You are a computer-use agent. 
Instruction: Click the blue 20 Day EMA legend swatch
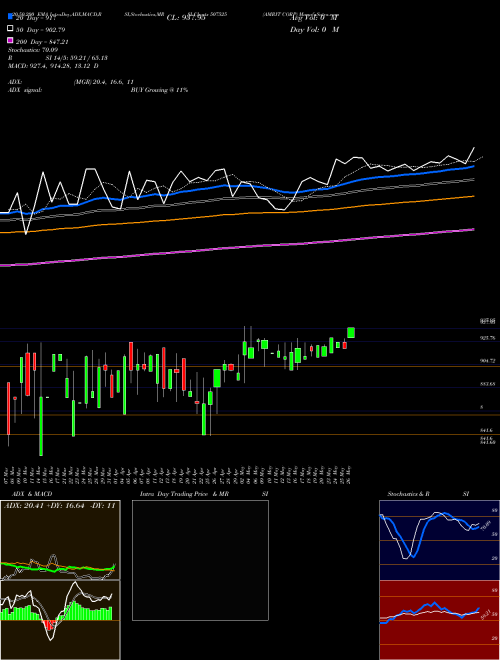(10, 17)
